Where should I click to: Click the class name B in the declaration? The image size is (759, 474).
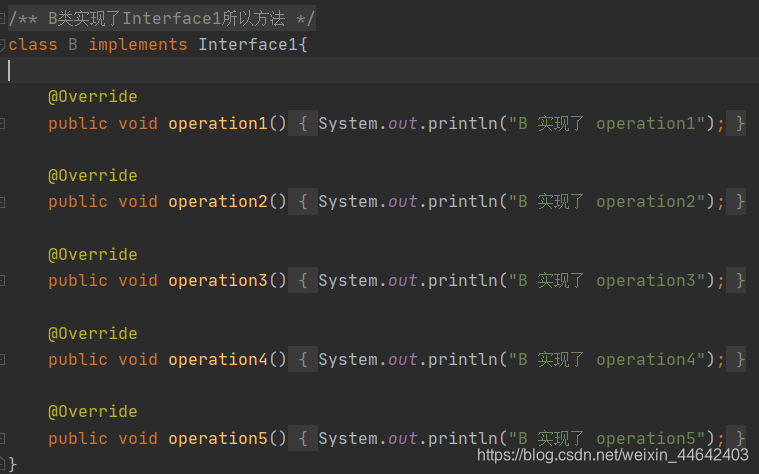(x=73, y=45)
